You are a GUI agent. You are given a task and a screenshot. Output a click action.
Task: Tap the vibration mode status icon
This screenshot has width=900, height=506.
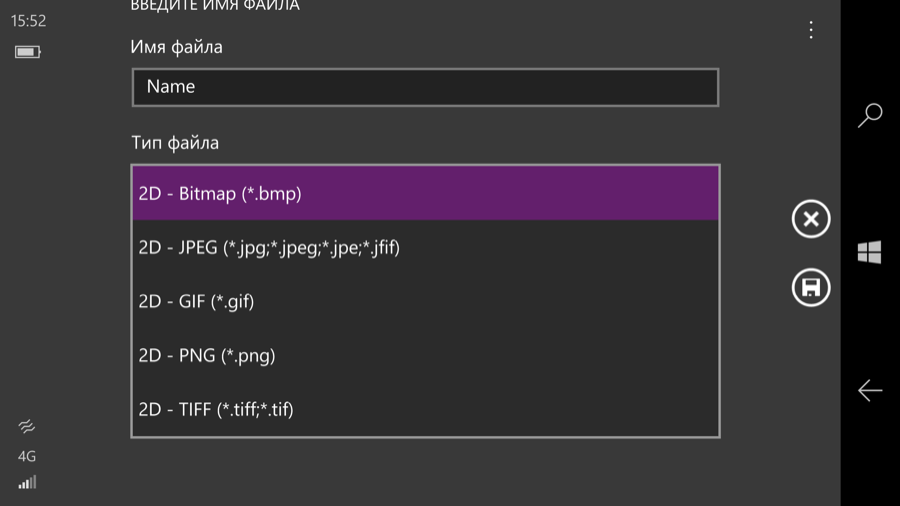coord(26,426)
